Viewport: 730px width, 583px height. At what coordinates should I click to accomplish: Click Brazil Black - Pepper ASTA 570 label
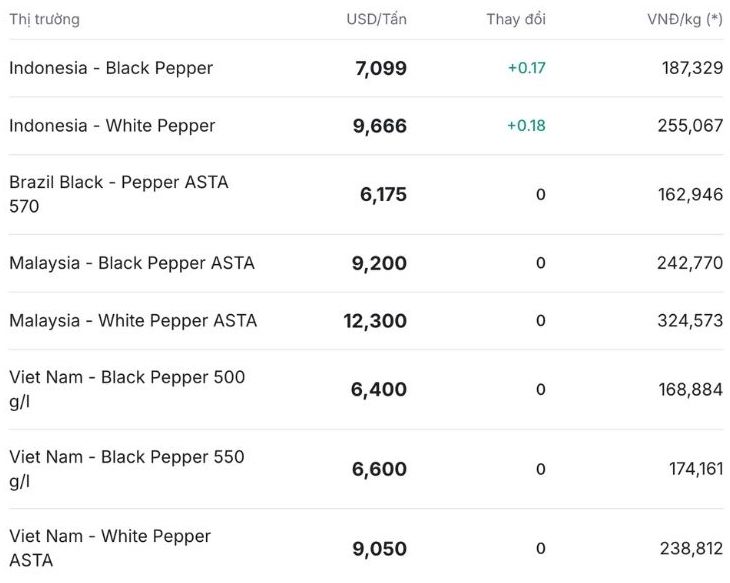pyautogui.click(x=118, y=194)
